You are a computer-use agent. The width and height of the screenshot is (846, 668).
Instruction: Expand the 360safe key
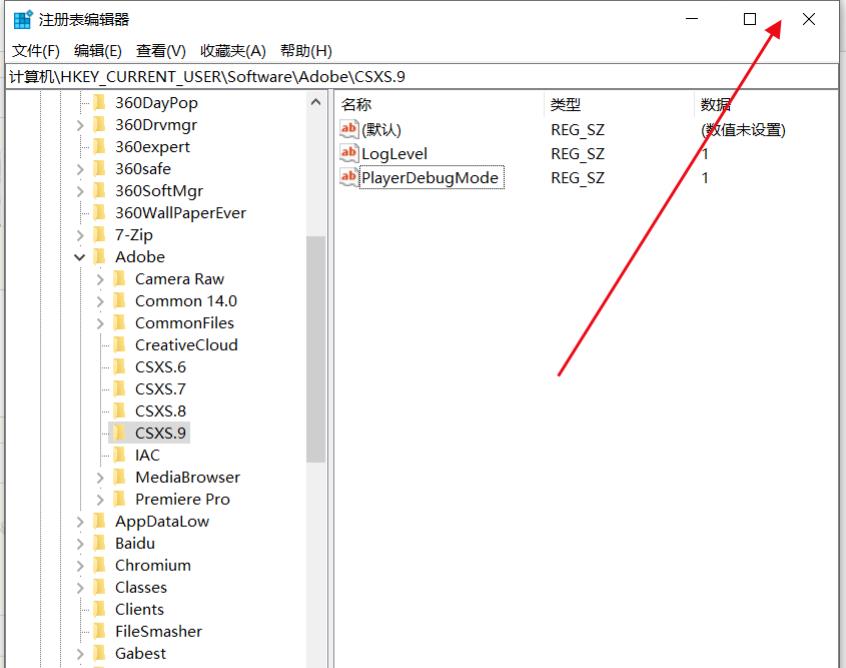(80, 169)
